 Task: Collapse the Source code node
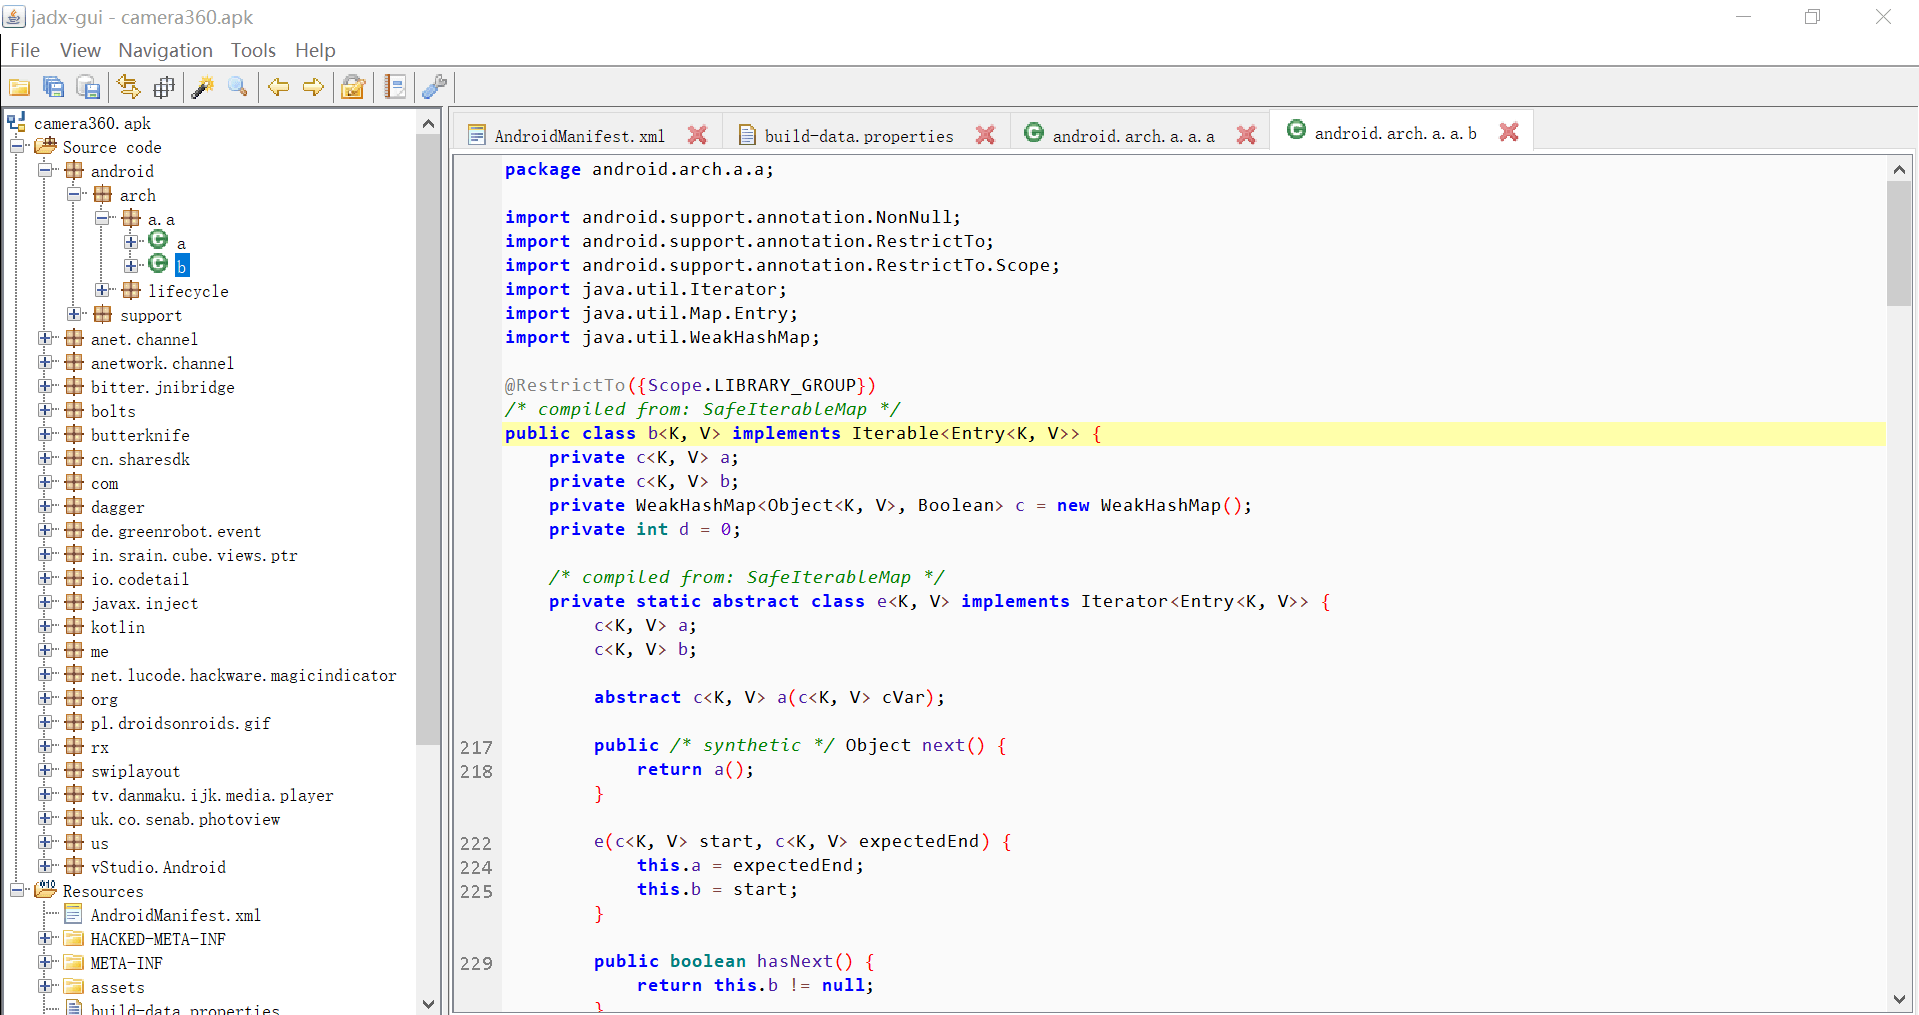[17, 146]
